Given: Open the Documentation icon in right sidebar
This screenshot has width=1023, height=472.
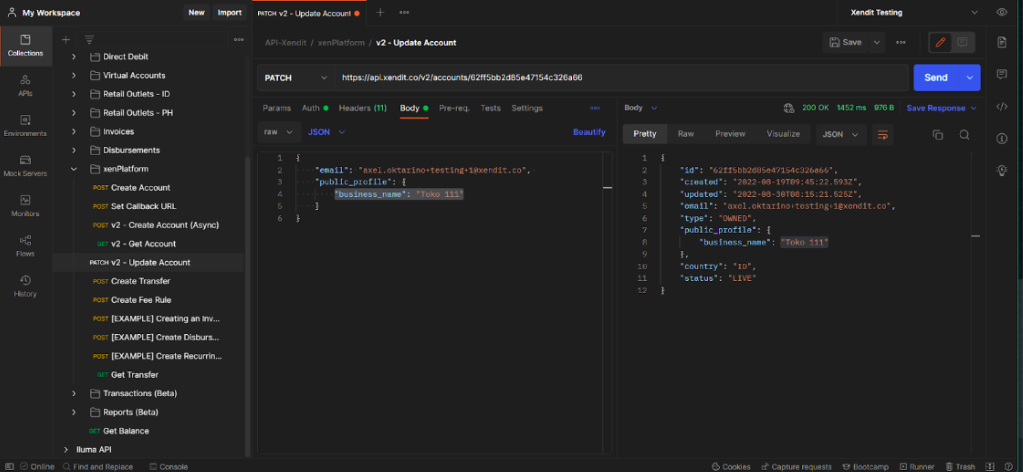Looking at the screenshot, I should 1002,42.
